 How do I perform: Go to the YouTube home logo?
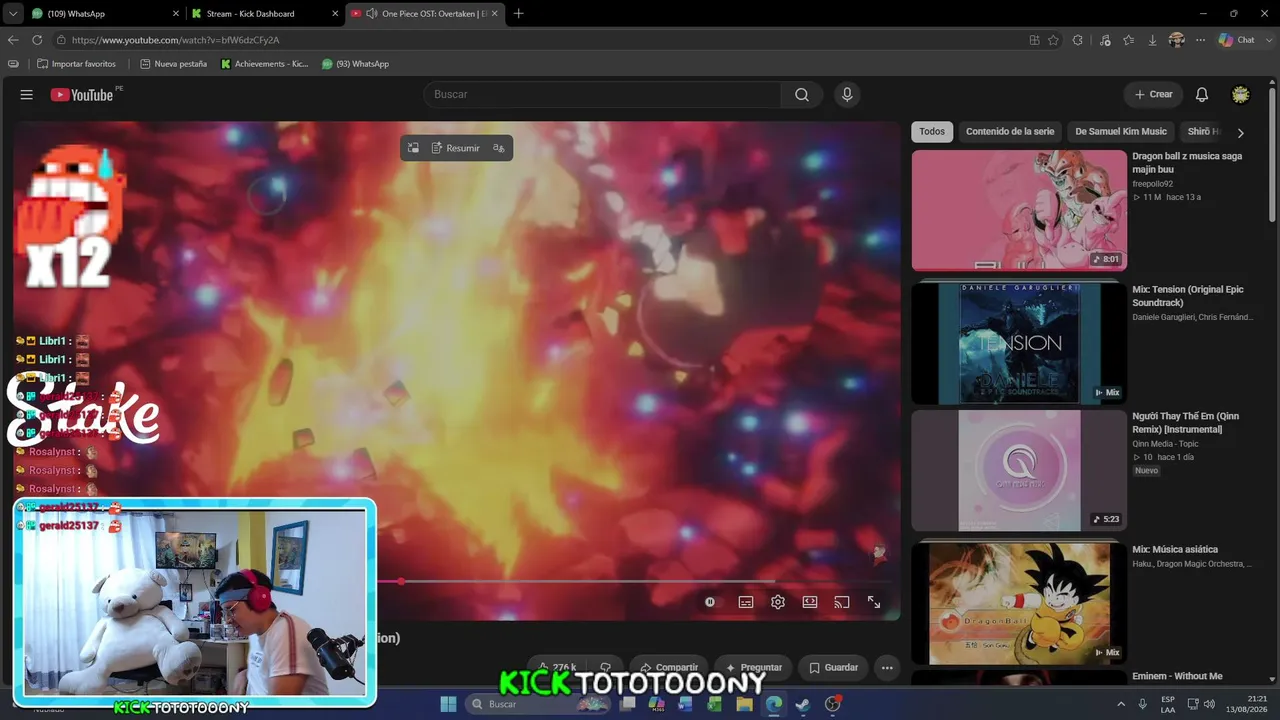(82, 94)
